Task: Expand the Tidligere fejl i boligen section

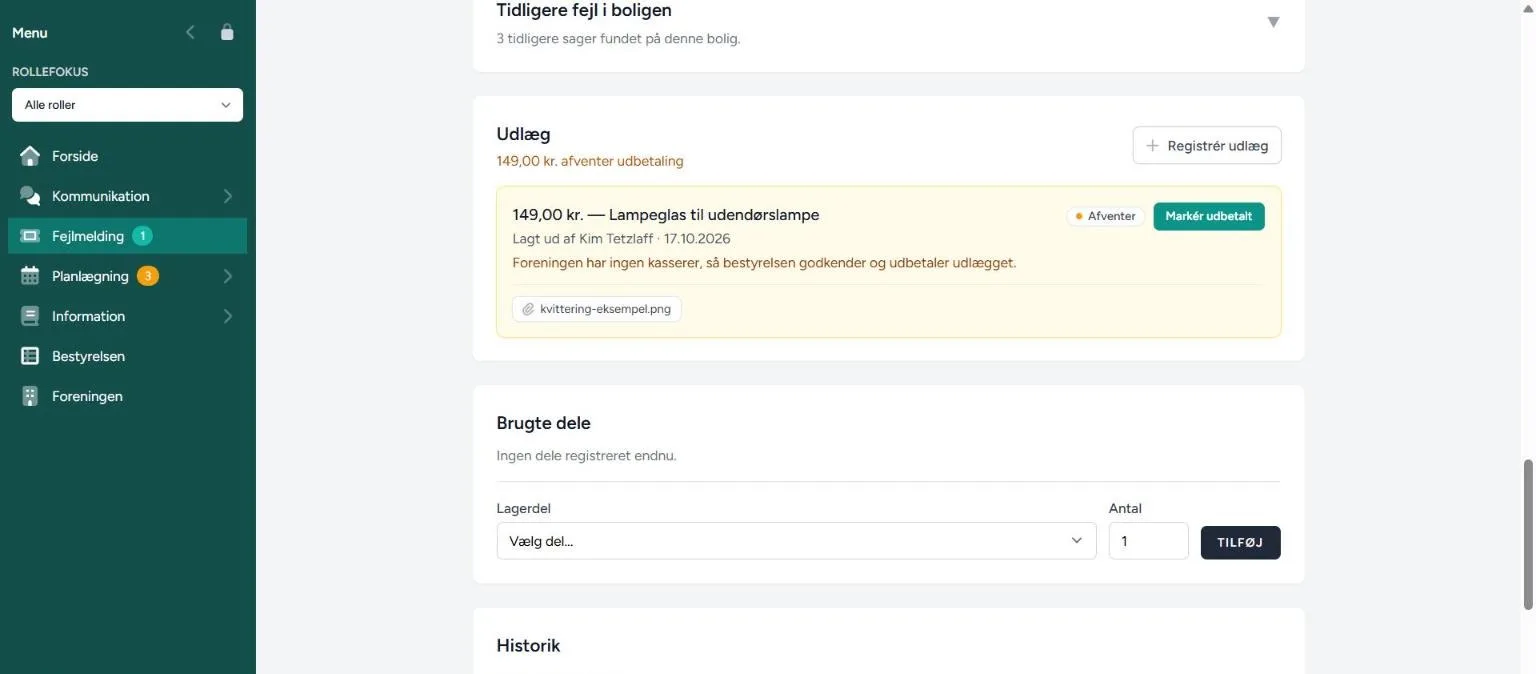Action: pyautogui.click(x=1273, y=22)
